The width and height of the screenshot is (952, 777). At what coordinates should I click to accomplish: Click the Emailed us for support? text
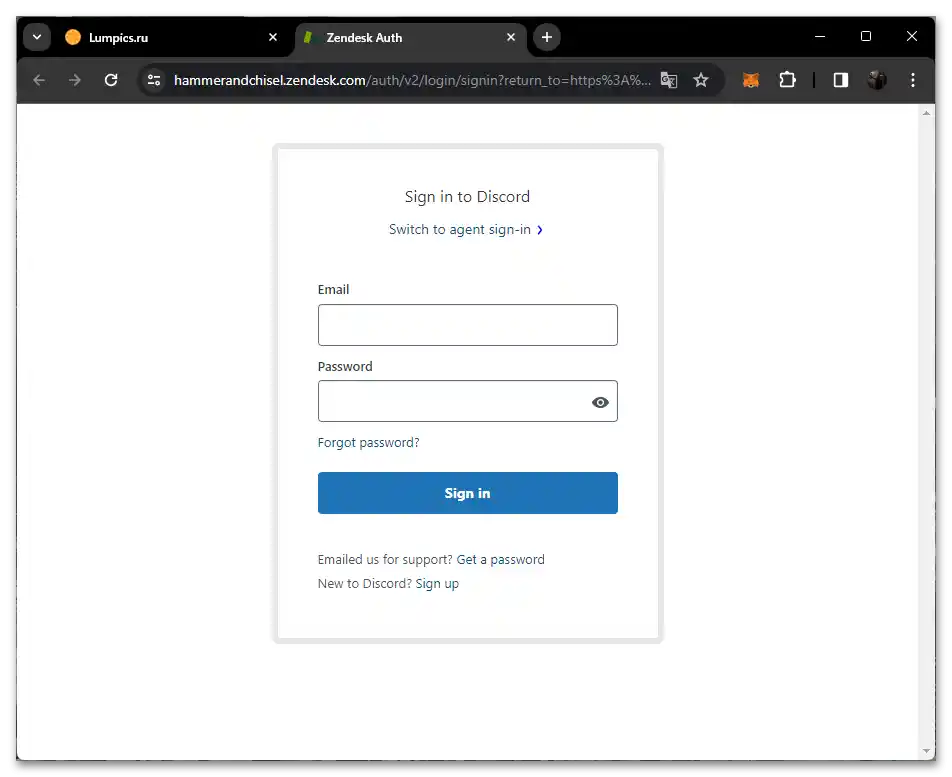tap(385, 560)
